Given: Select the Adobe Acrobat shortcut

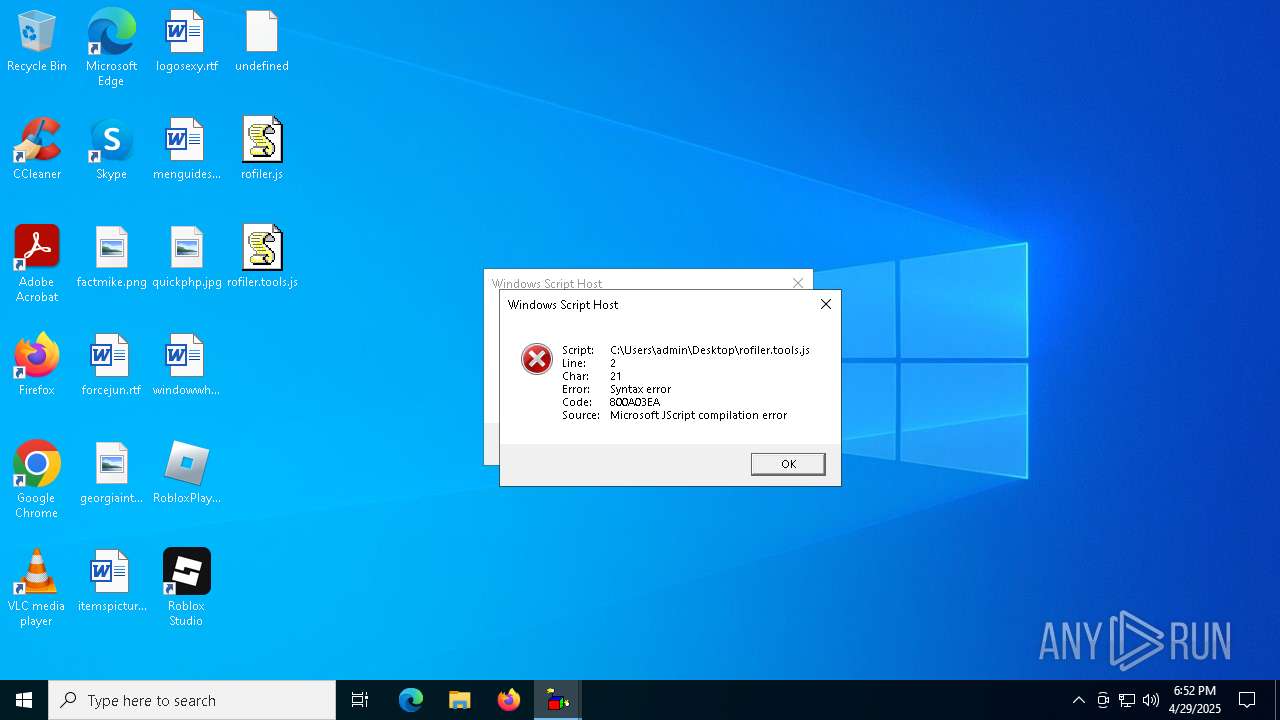Looking at the screenshot, I should [x=37, y=264].
